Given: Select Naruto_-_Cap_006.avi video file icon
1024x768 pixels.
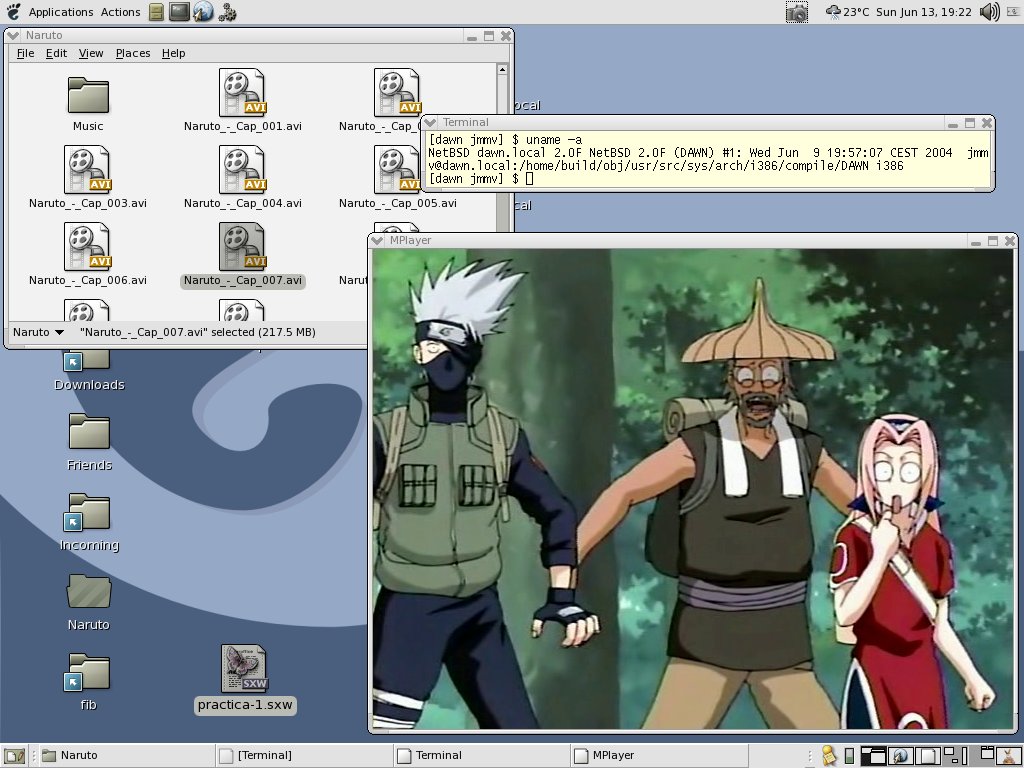Looking at the screenshot, I should [88, 247].
